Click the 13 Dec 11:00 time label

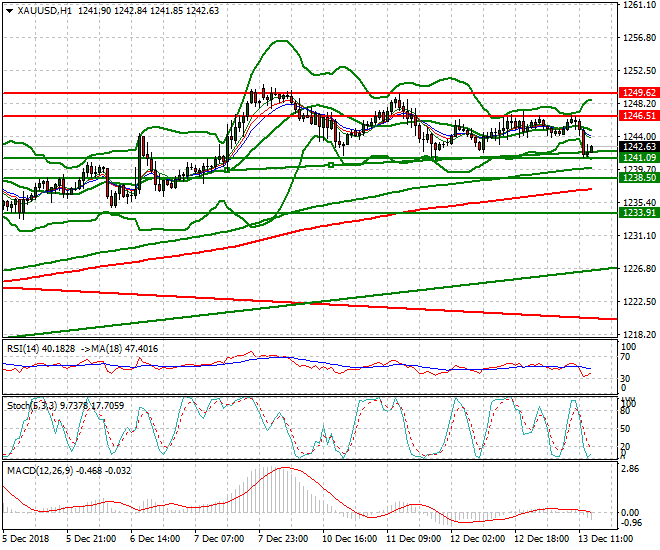point(606,539)
